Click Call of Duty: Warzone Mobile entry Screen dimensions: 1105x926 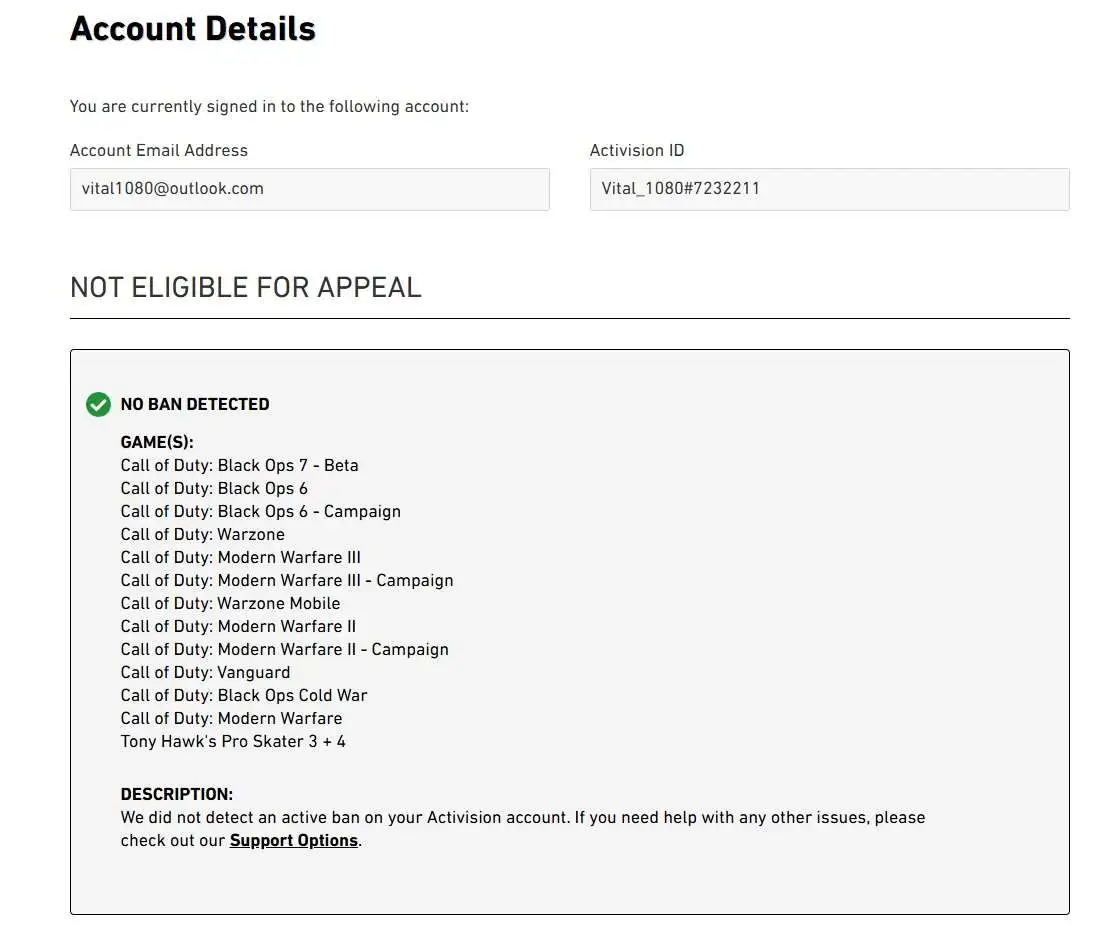[230, 603]
